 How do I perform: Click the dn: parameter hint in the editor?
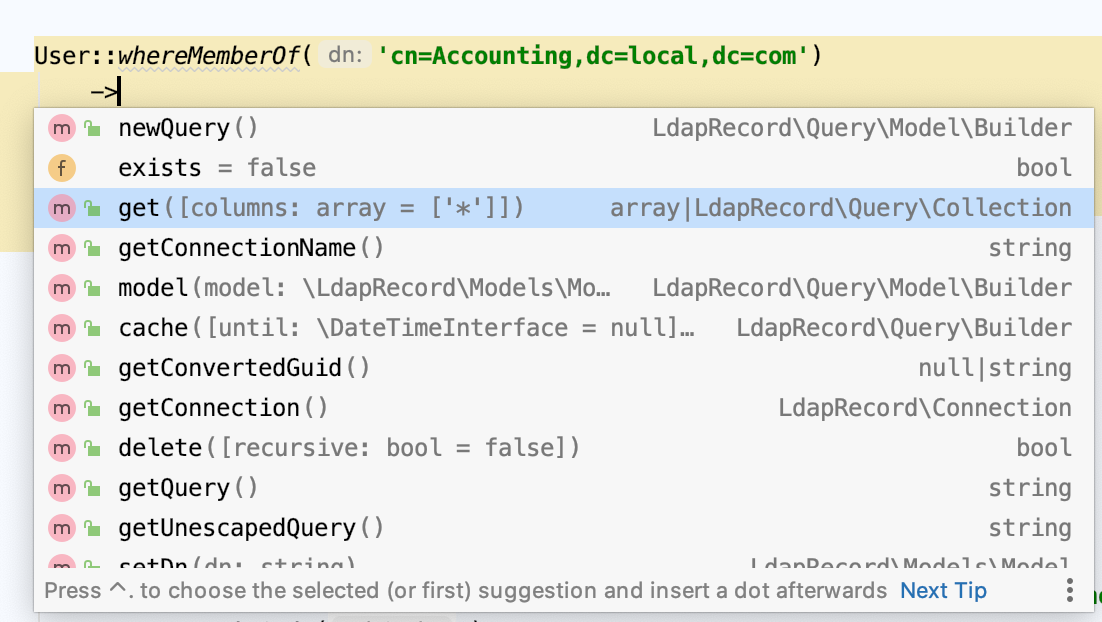[x=344, y=55]
